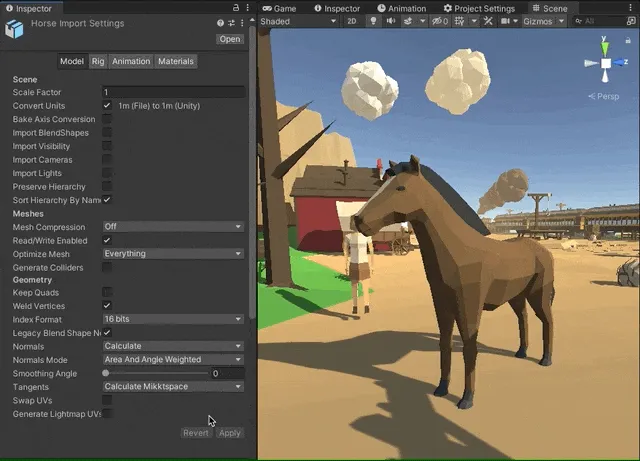Toggle the 2D view button

pyautogui.click(x=354, y=21)
